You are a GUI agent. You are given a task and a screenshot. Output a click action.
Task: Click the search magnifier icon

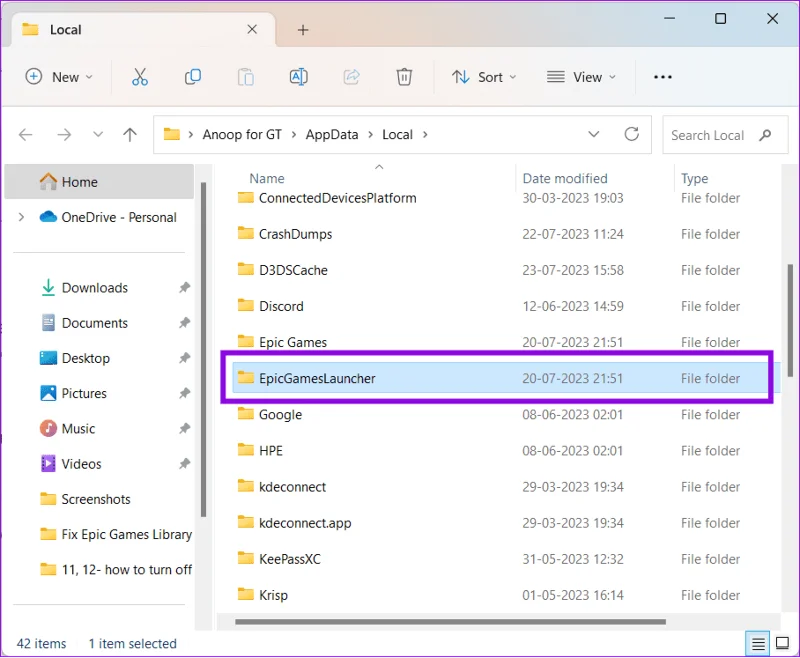point(764,135)
